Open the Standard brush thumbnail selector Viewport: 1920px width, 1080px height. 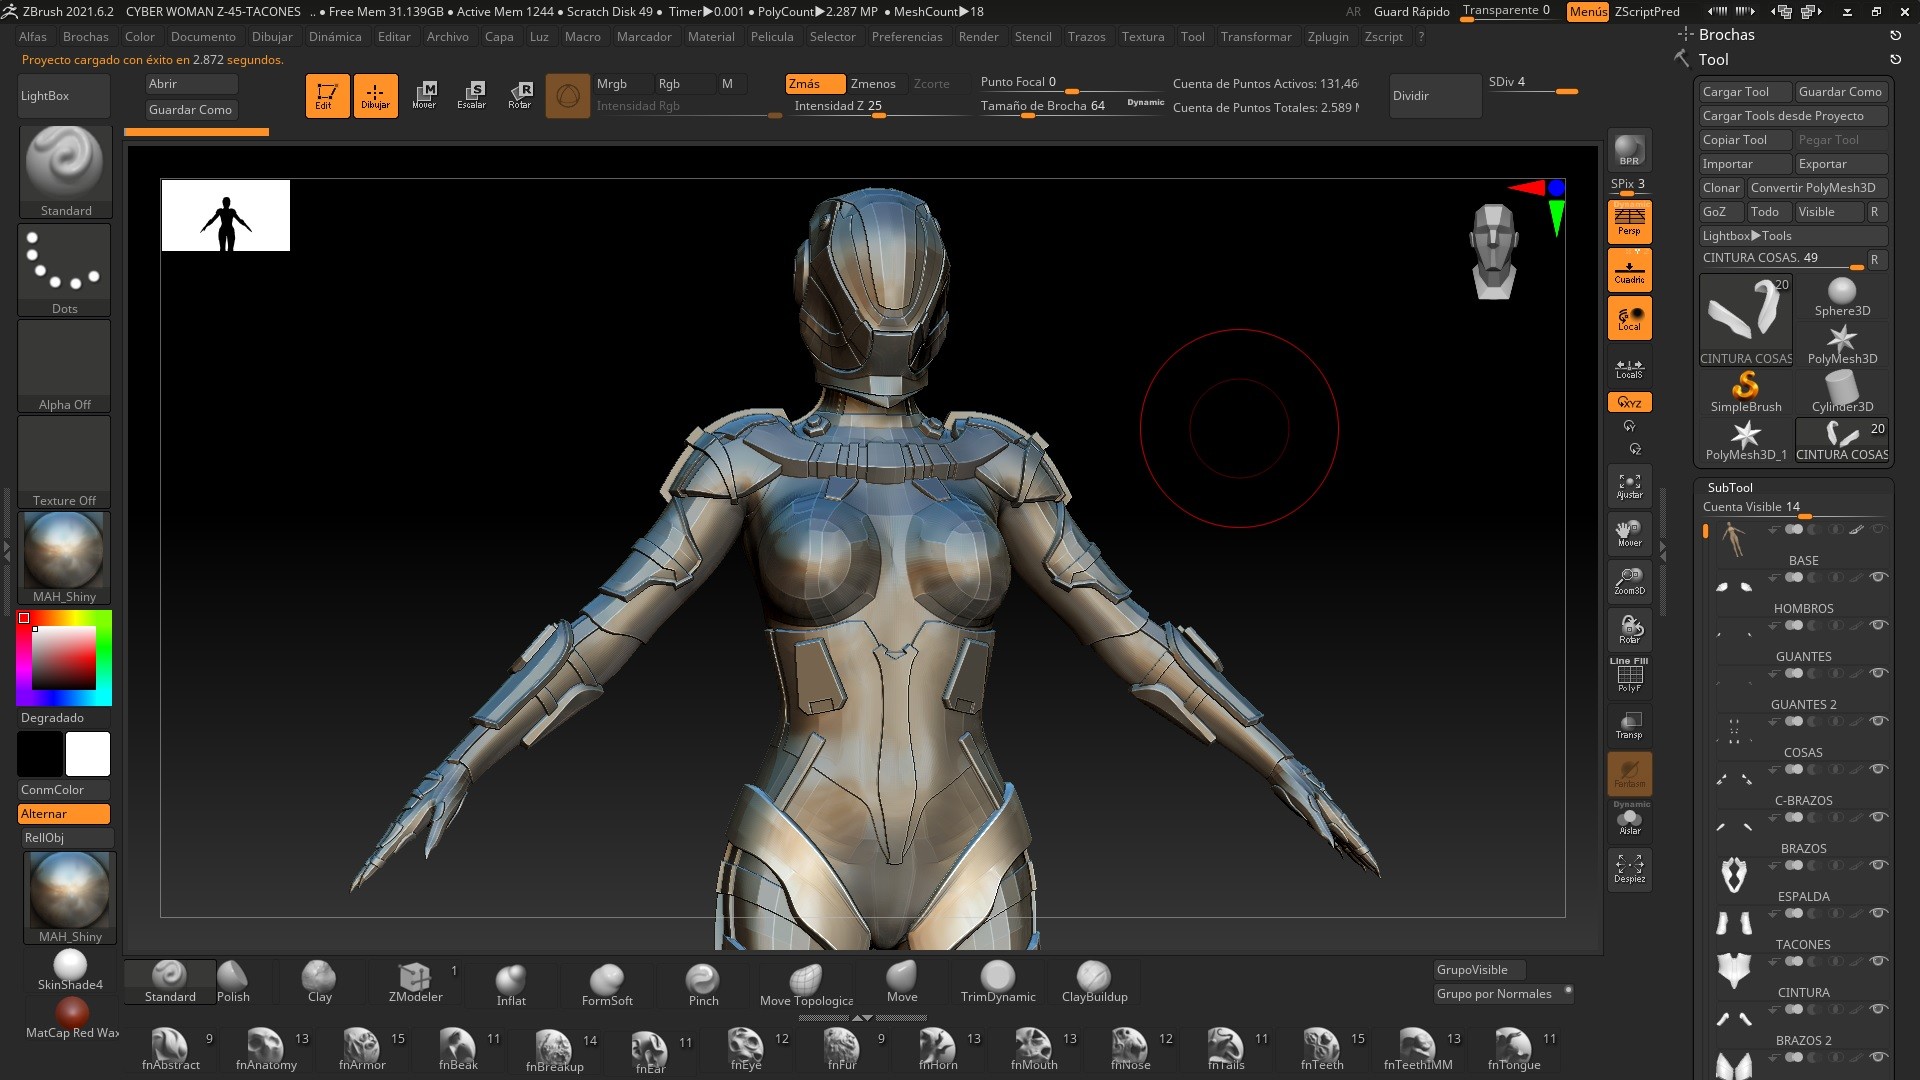[65, 172]
